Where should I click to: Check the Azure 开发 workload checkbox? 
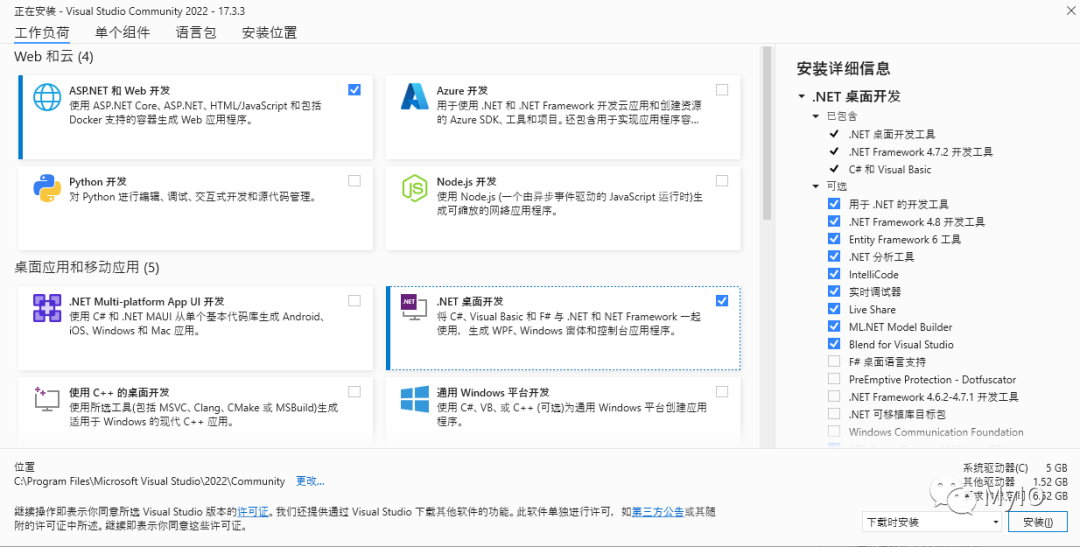(x=722, y=90)
